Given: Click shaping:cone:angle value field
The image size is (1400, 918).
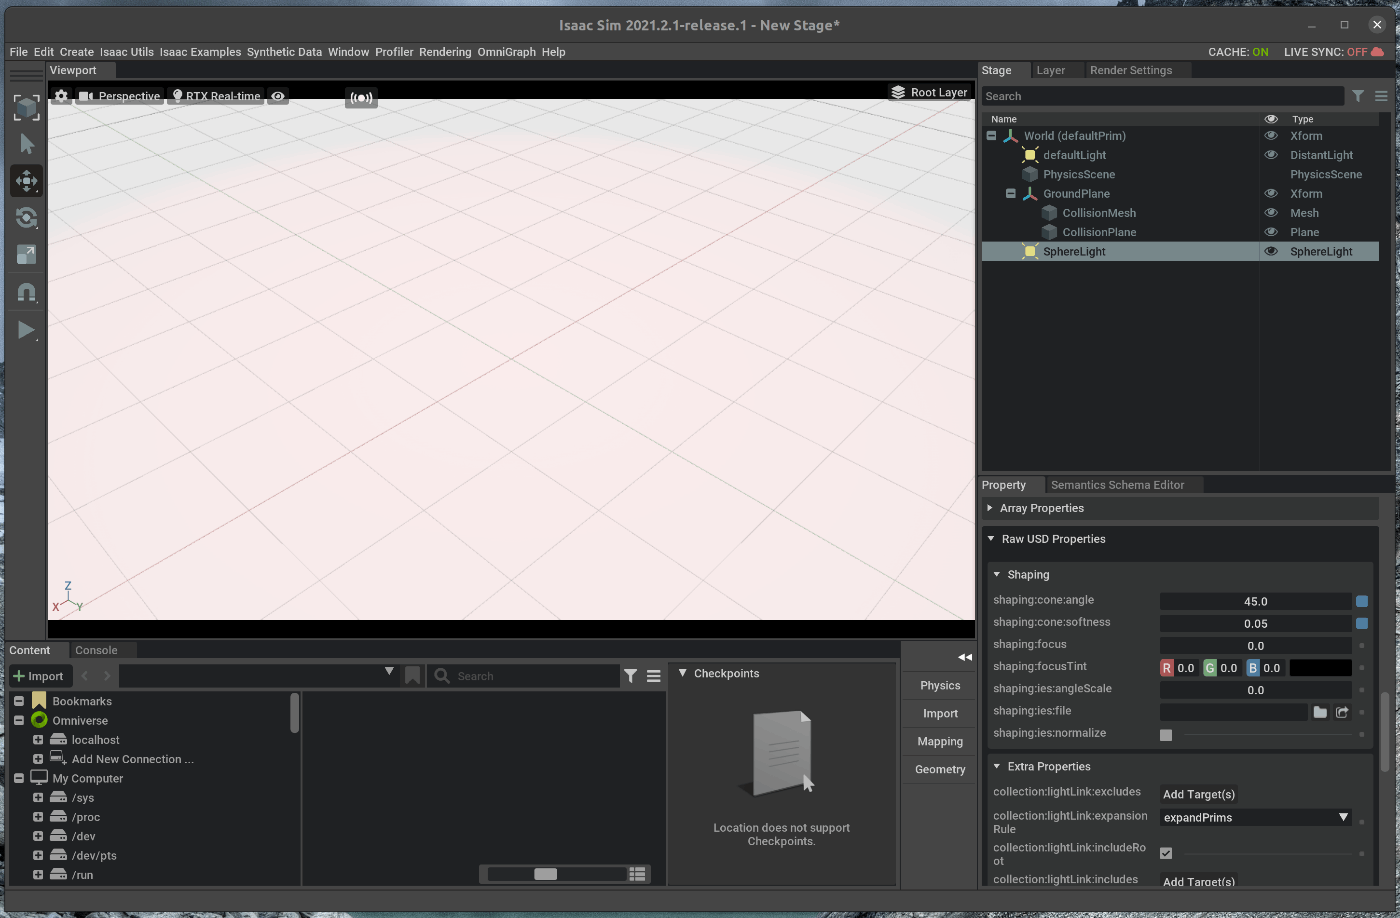Looking at the screenshot, I should click(1255, 601).
